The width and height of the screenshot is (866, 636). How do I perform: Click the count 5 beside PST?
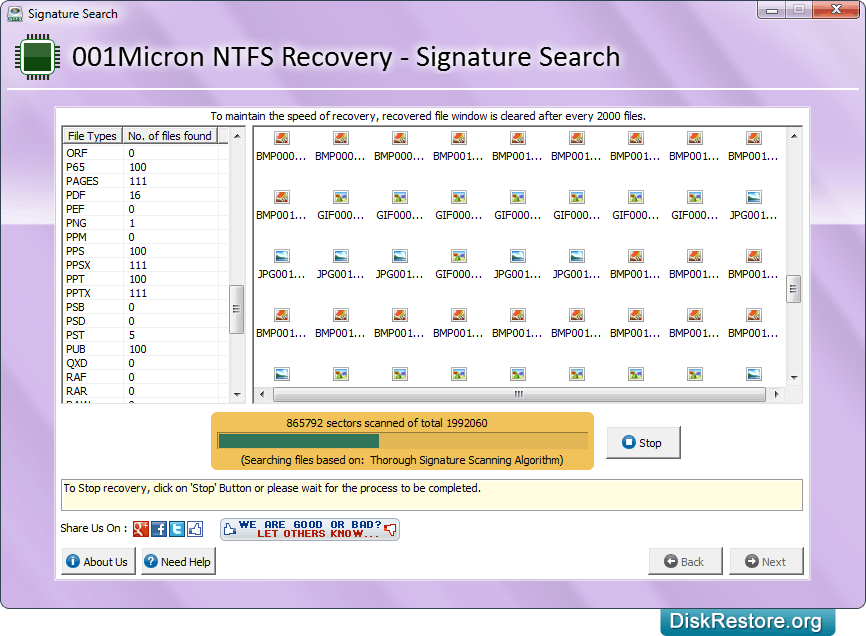pyautogui.click(x=131, y=335)
